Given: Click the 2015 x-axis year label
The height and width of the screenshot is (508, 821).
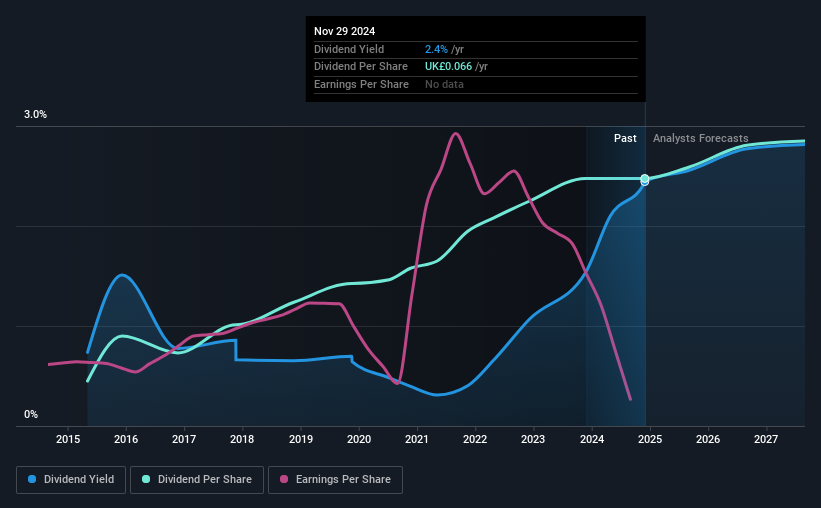Looking at the screenshot, I should (x=68, y=439).
